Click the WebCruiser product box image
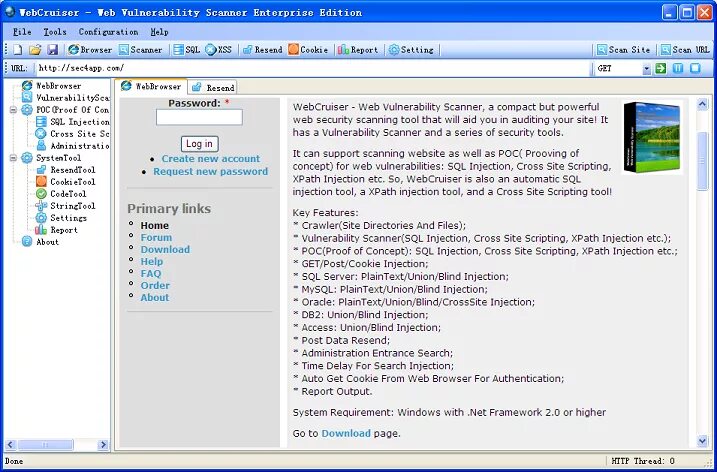The width and height of the screenshot is (717, 472). (x=652, y=137)
